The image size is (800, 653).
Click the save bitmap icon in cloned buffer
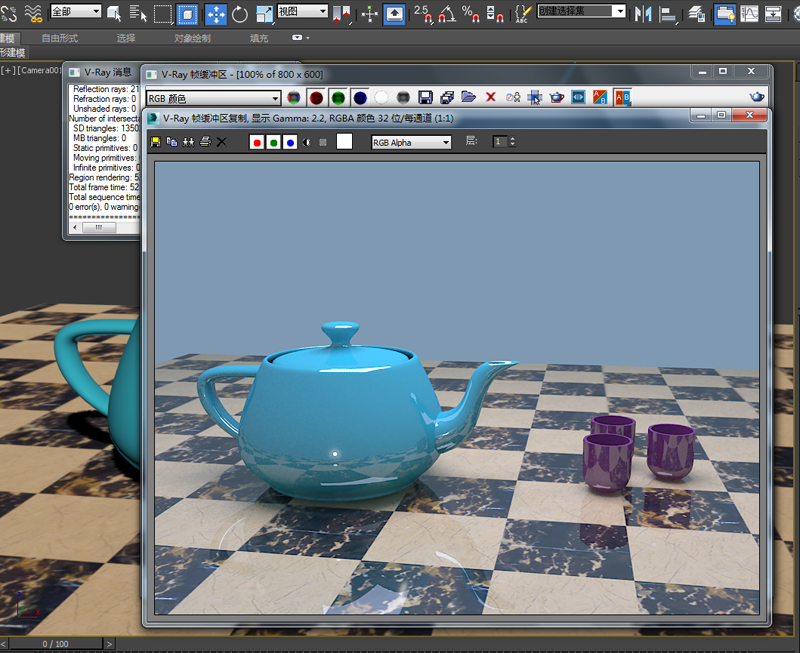(x=155, y=142)
